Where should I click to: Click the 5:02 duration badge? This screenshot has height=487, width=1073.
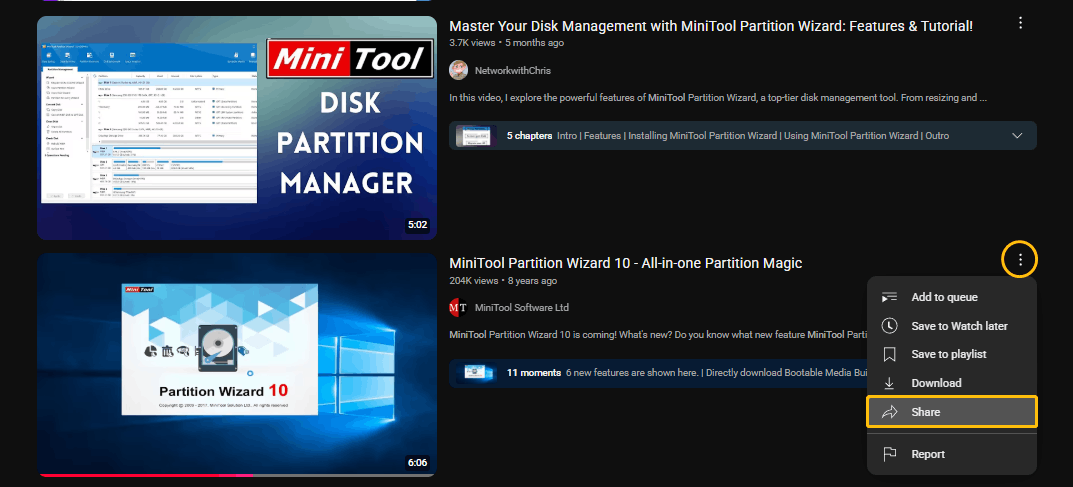point(417,225)
